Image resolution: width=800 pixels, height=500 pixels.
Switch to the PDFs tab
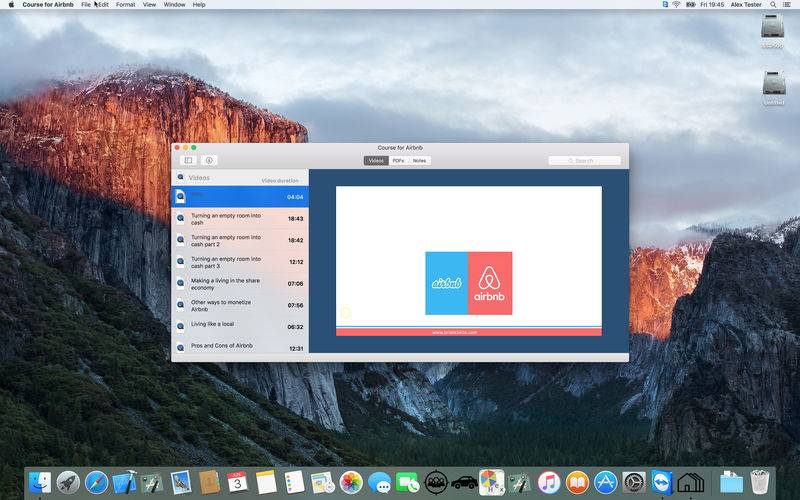pyautogui.click(x=398, y=161)
